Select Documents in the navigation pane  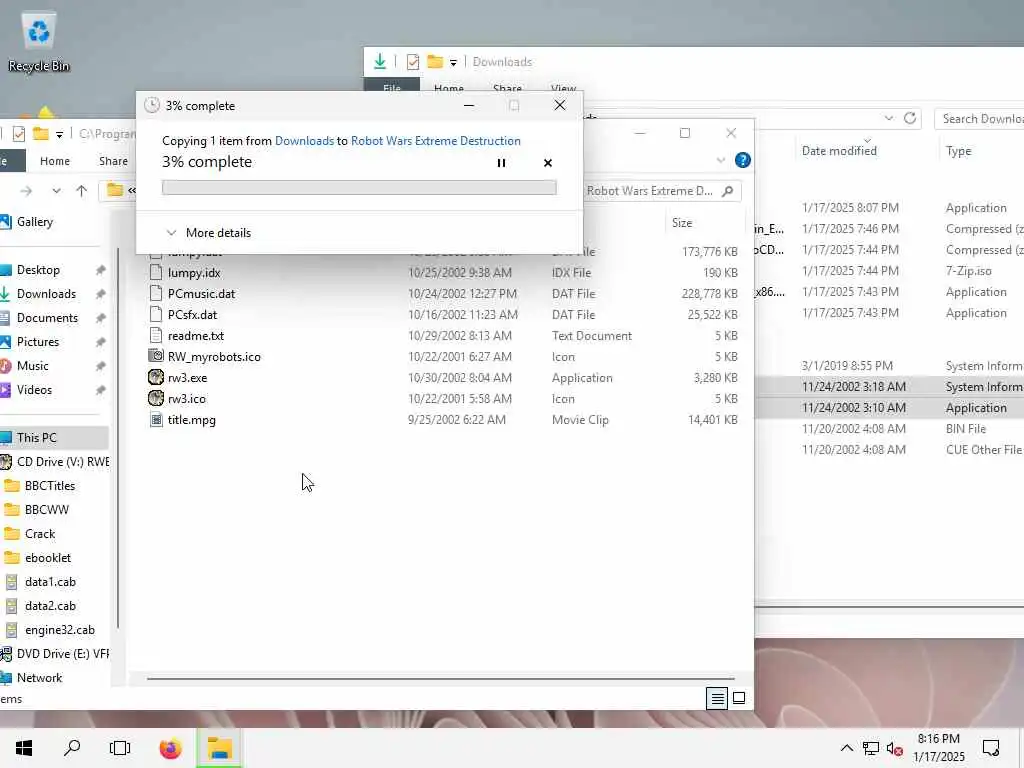47,318
